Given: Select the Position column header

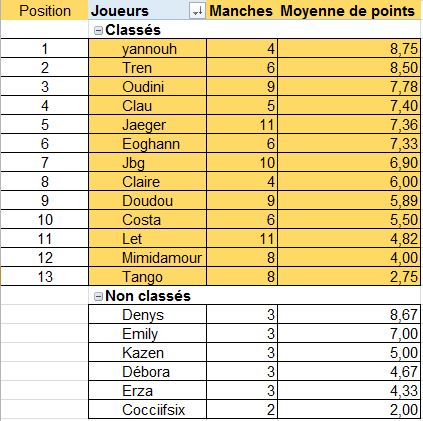Looking at the screenshot, I should pyautogui.click(x=45, y=11).
